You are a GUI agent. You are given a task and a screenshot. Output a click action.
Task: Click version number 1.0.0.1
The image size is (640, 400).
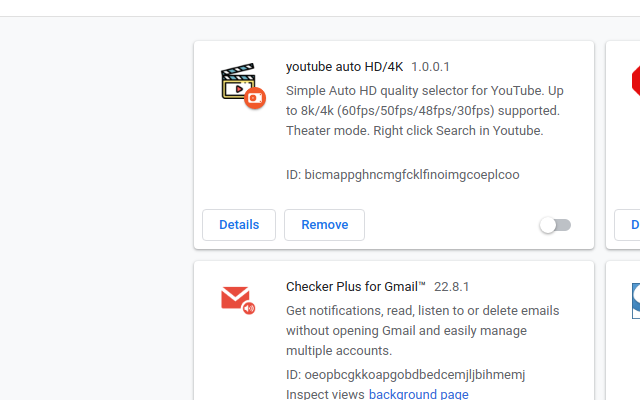click(x=430, y=67)
